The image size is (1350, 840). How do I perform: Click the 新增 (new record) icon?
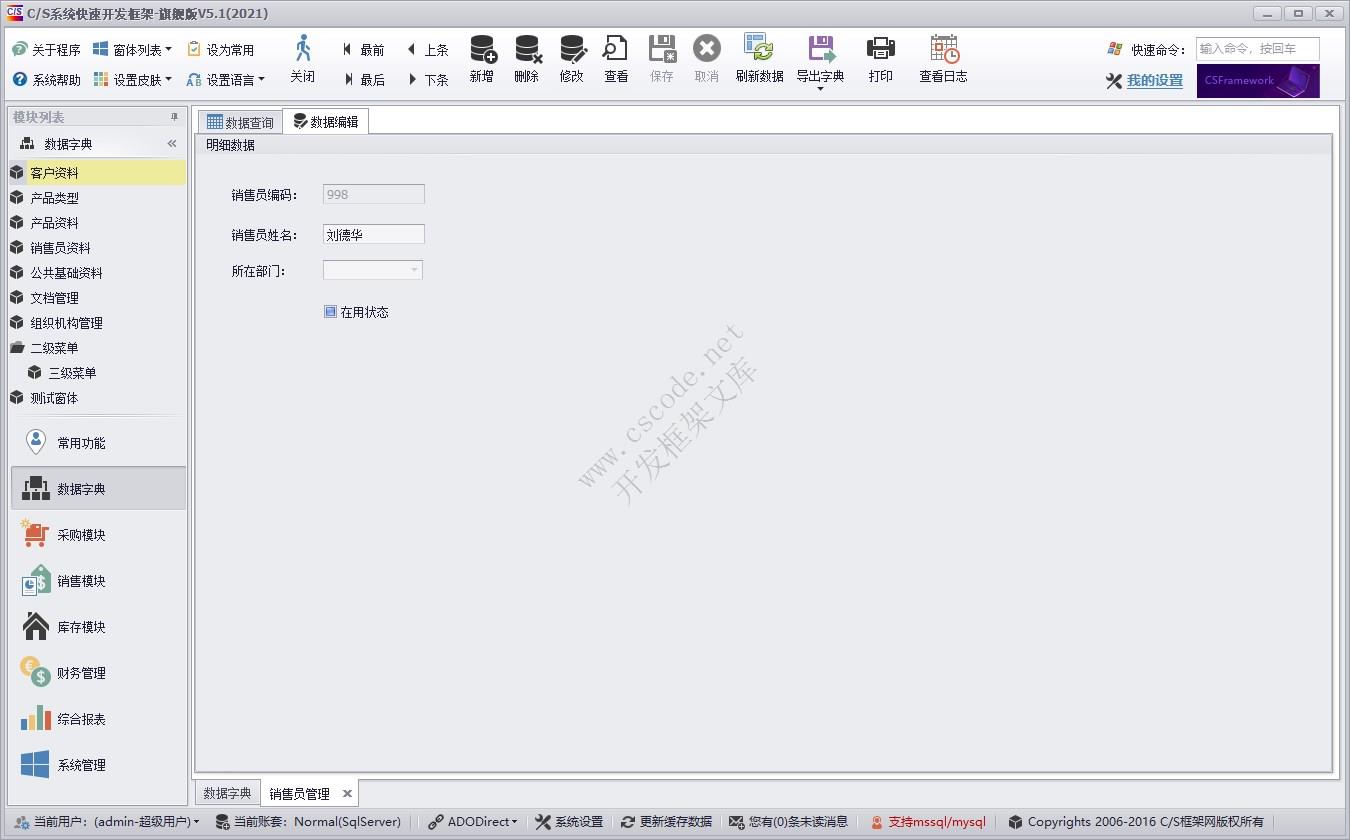(481, 58)
